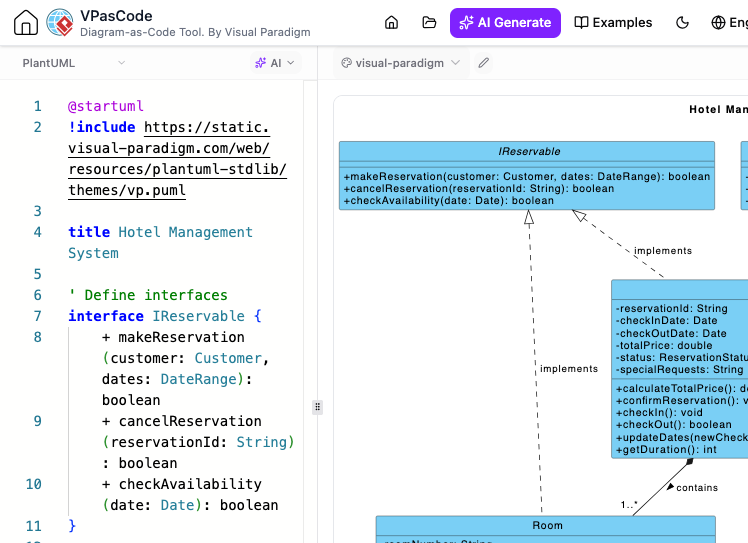
Task: Toggle dark mode moon icon
Action: point(683,22)
